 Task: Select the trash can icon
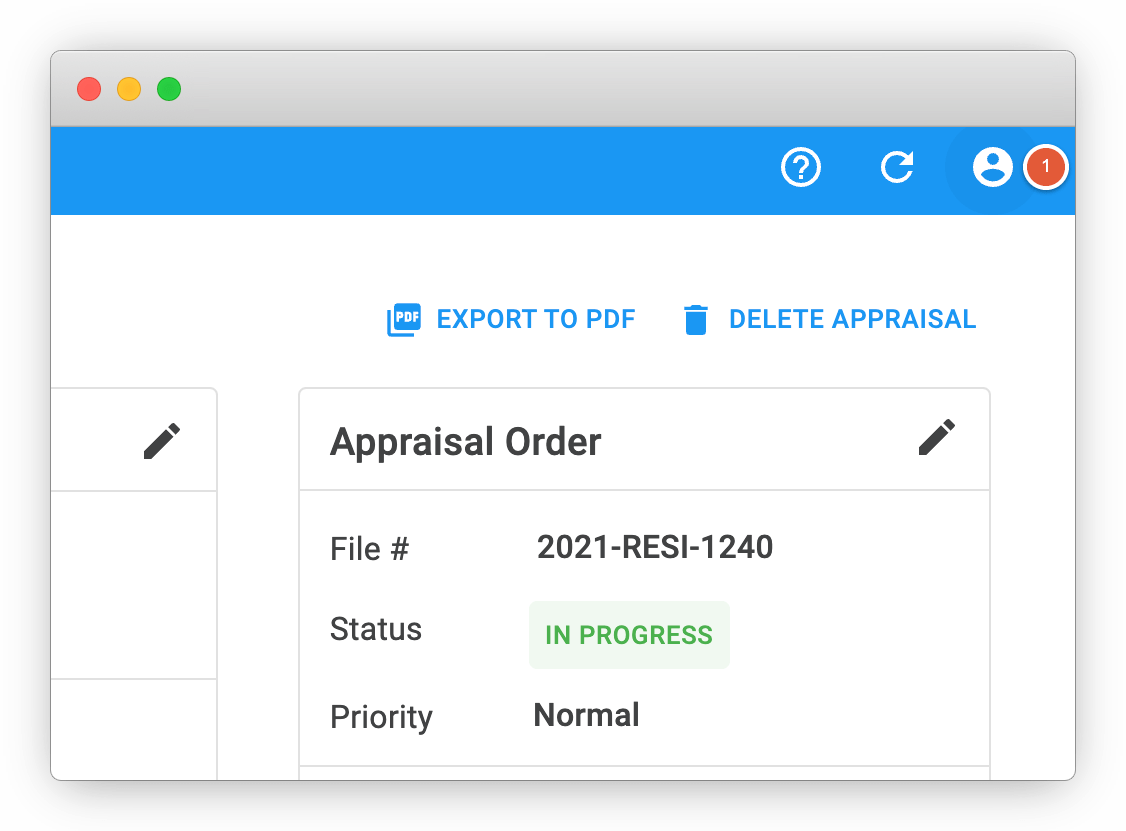pyautogui.click(x=696, y=318)
